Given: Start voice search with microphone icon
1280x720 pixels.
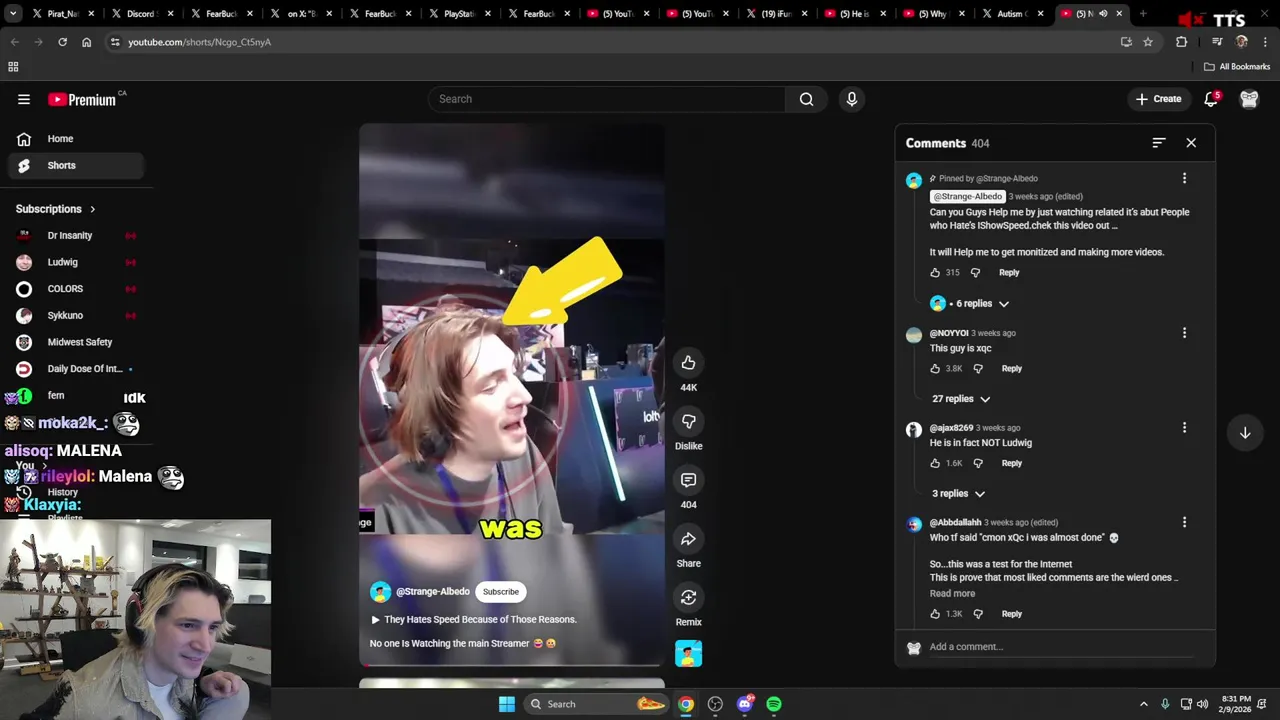Looking at the screenshot, I should coord(852,99).
